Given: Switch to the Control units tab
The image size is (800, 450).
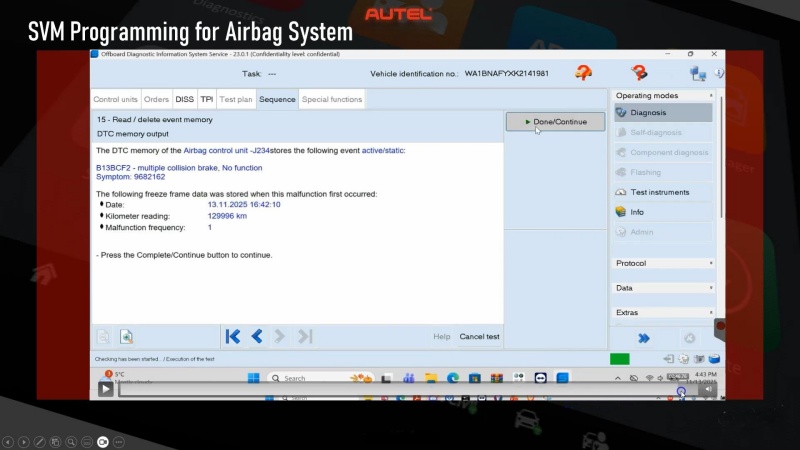Looking at the screenshot, I should (116, 99).
